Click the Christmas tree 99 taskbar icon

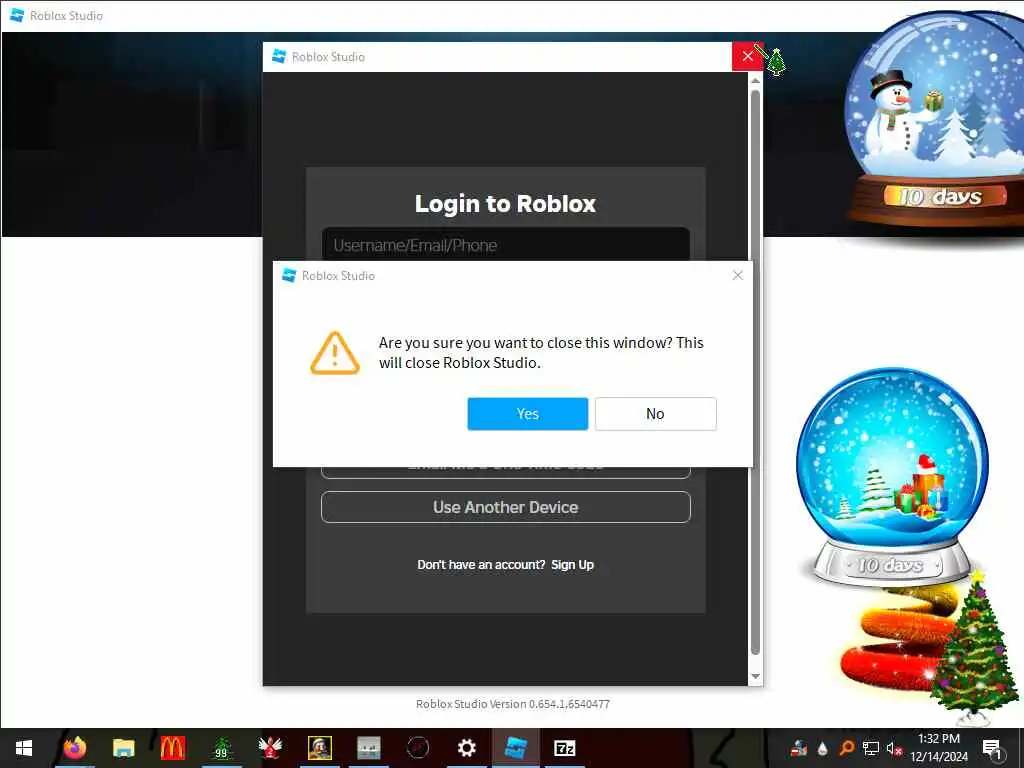[222, 748]
